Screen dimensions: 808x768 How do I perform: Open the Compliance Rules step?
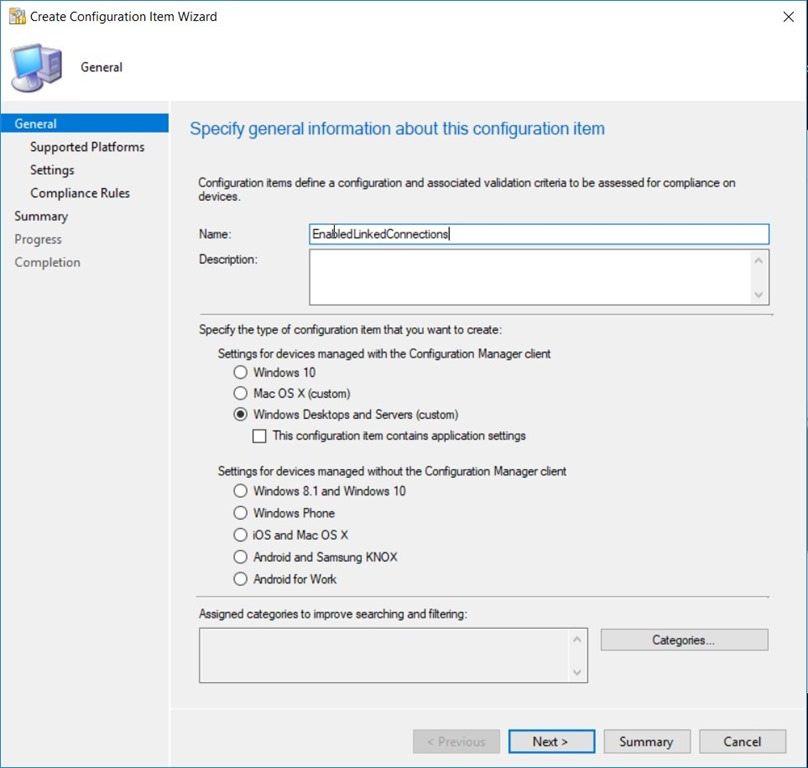tap(80, 193)
